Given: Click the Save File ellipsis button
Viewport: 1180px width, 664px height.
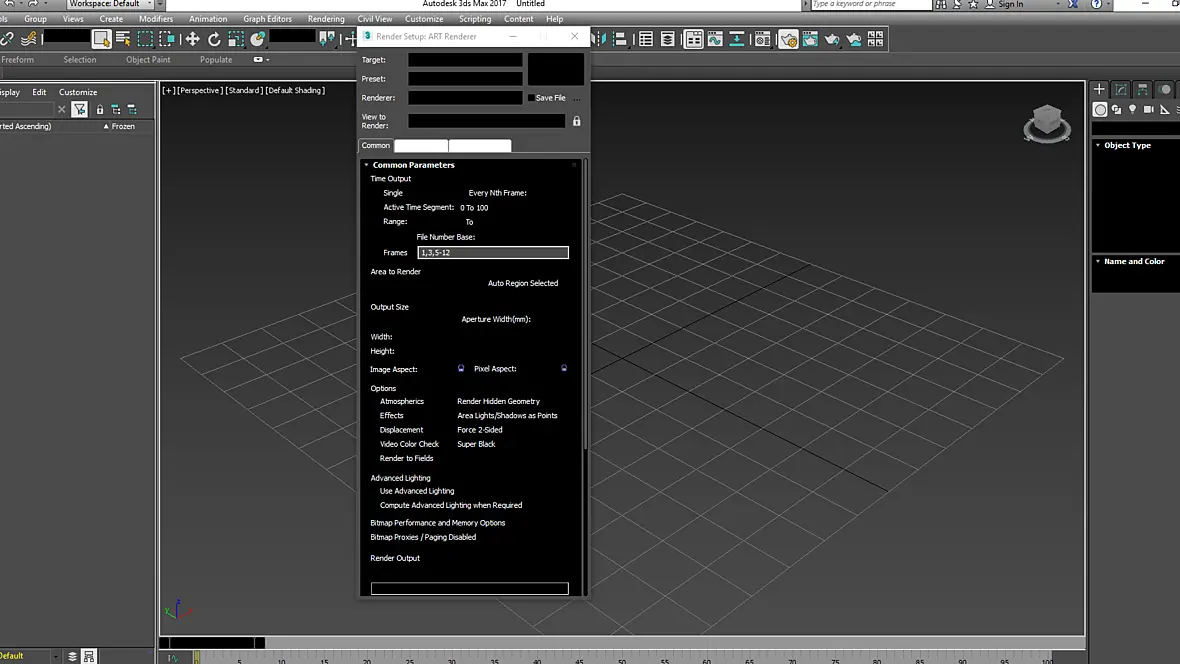Looking at the screenshot, I should pyautogui.click(x=577, y=99).
